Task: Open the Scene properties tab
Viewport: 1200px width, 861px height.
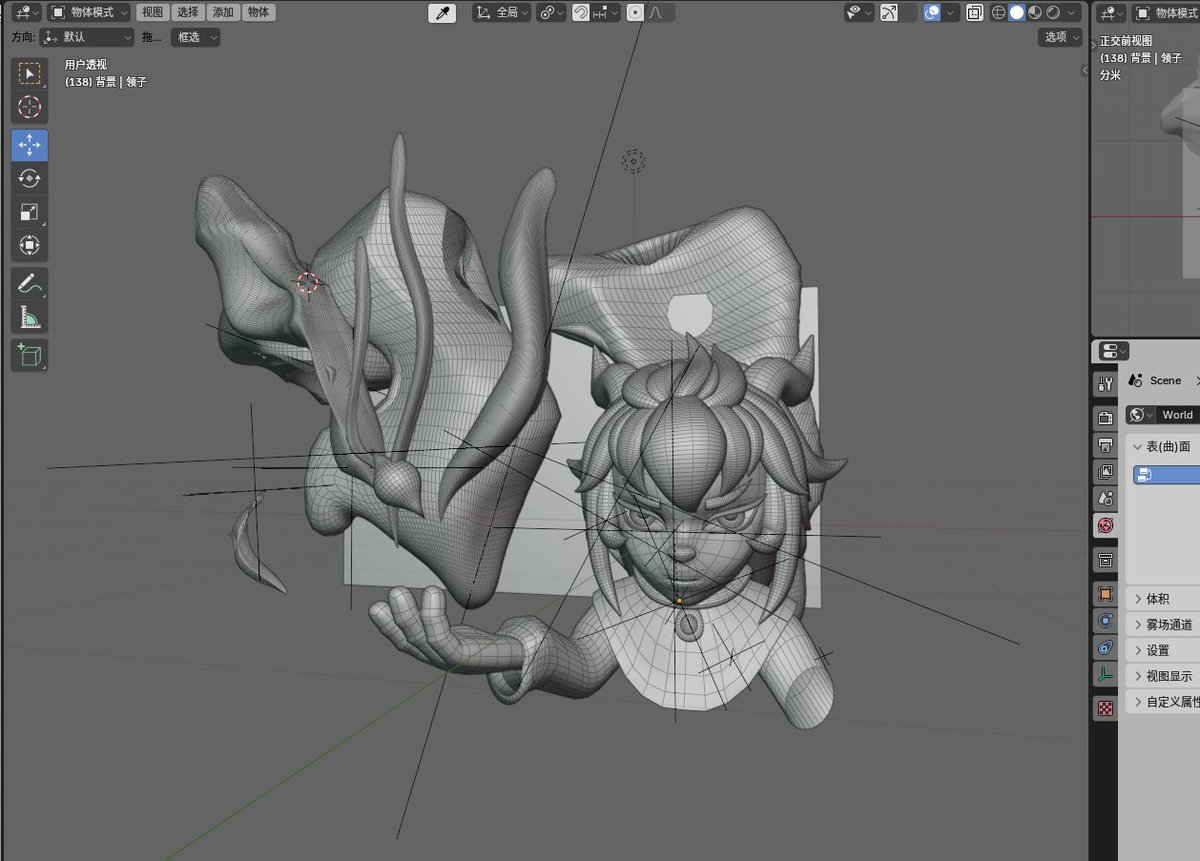Action: [x=1105, y=497]
